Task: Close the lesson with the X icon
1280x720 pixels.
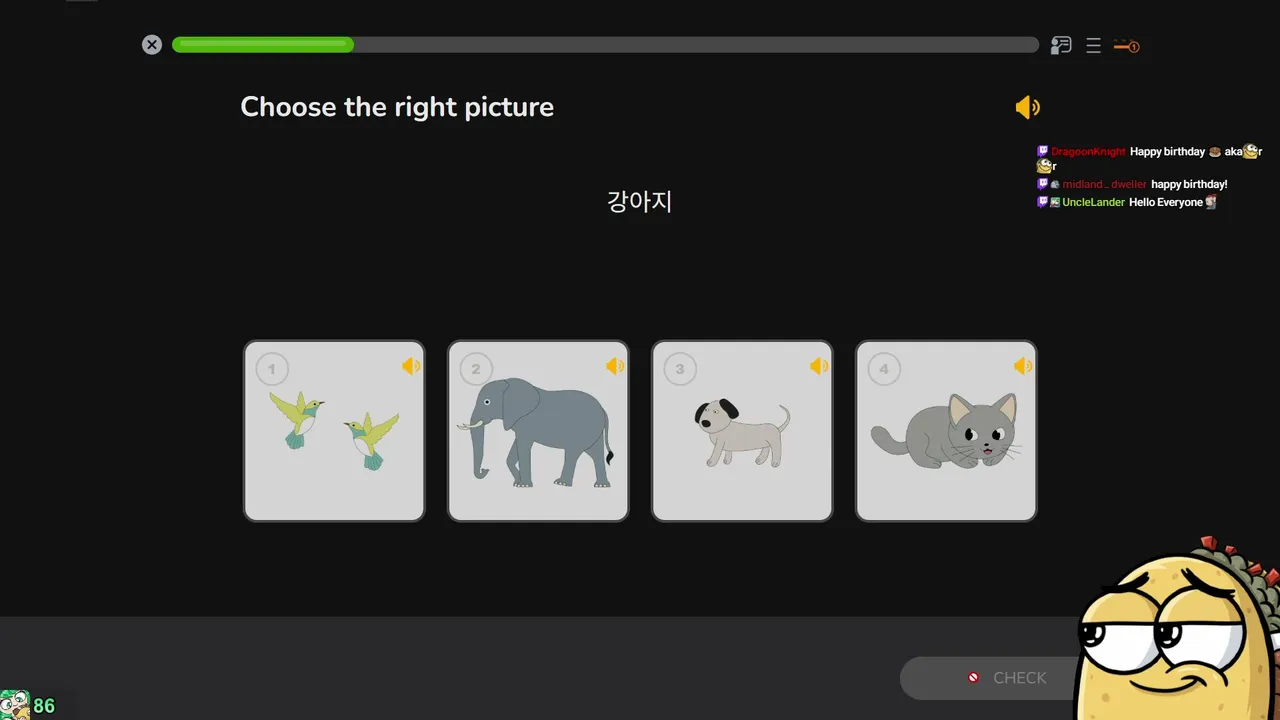Action: click(152, 45)
